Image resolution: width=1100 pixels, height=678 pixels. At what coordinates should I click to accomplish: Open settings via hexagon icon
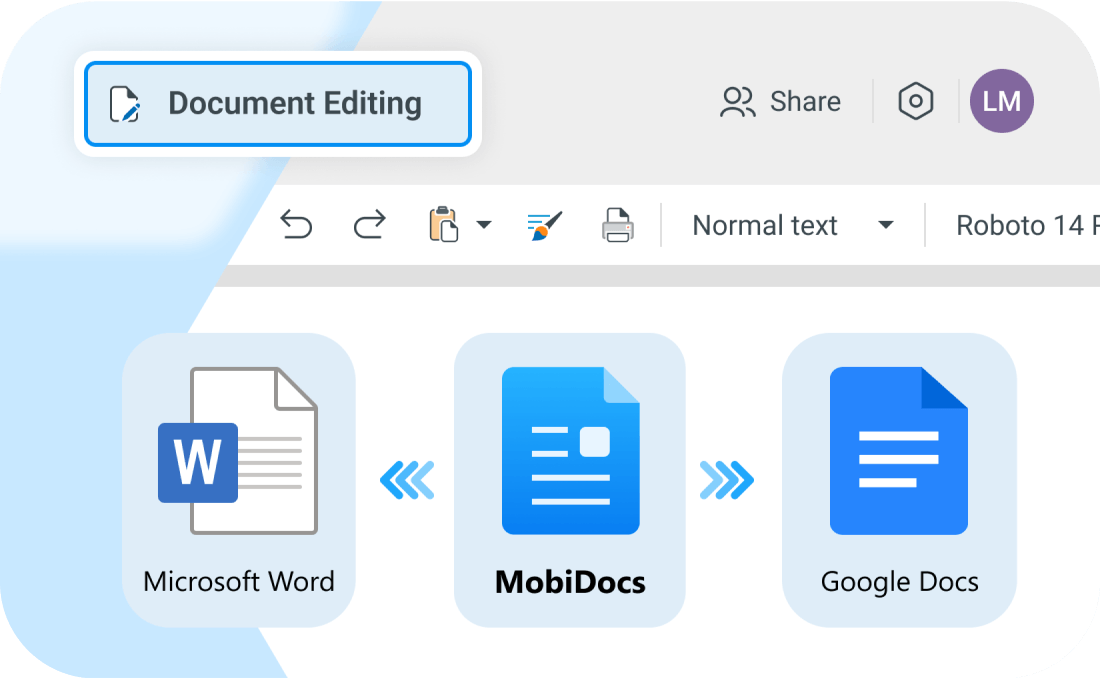(916, 101)
